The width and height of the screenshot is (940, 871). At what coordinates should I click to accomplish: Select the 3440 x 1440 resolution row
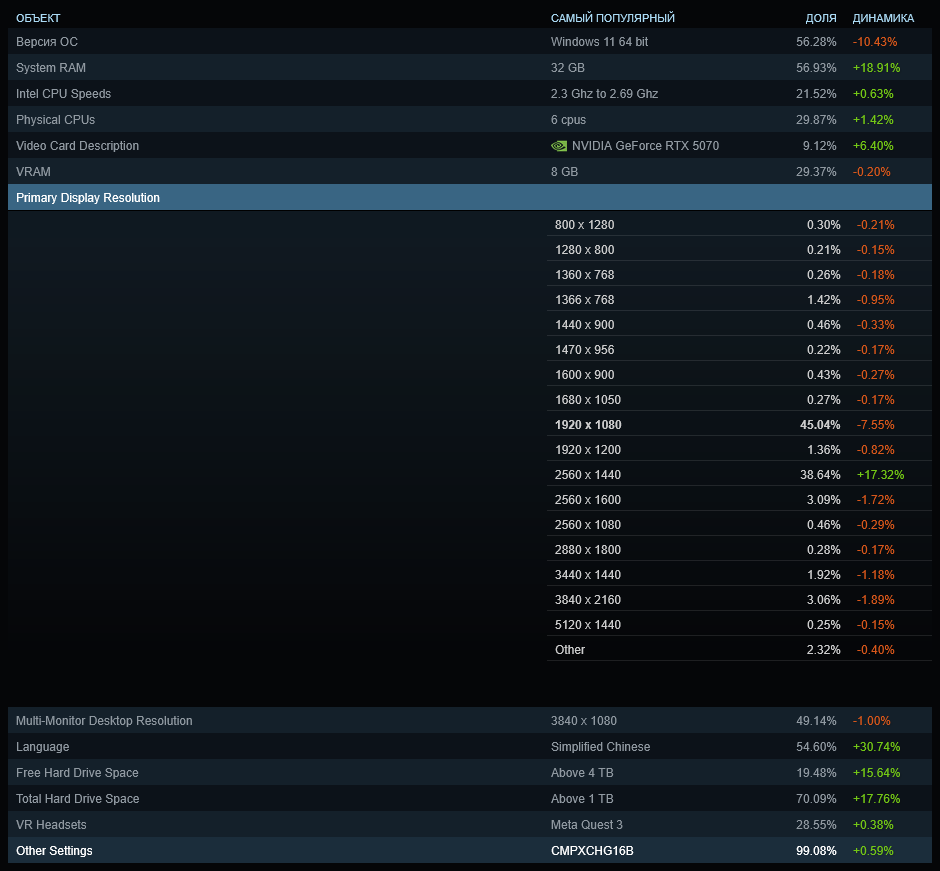(x=739, y=574)
